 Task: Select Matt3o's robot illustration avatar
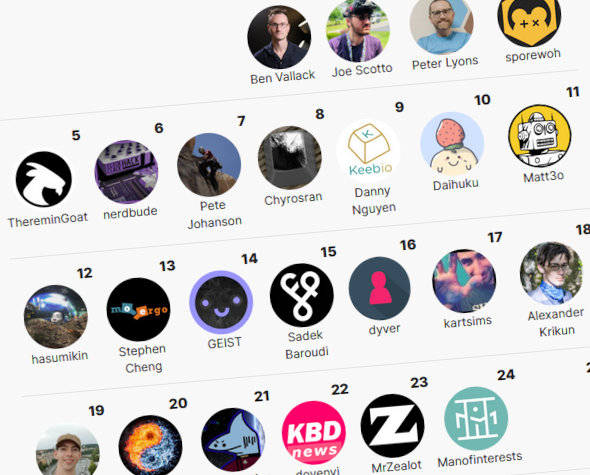pyautogui.click(x=540, y=136)
